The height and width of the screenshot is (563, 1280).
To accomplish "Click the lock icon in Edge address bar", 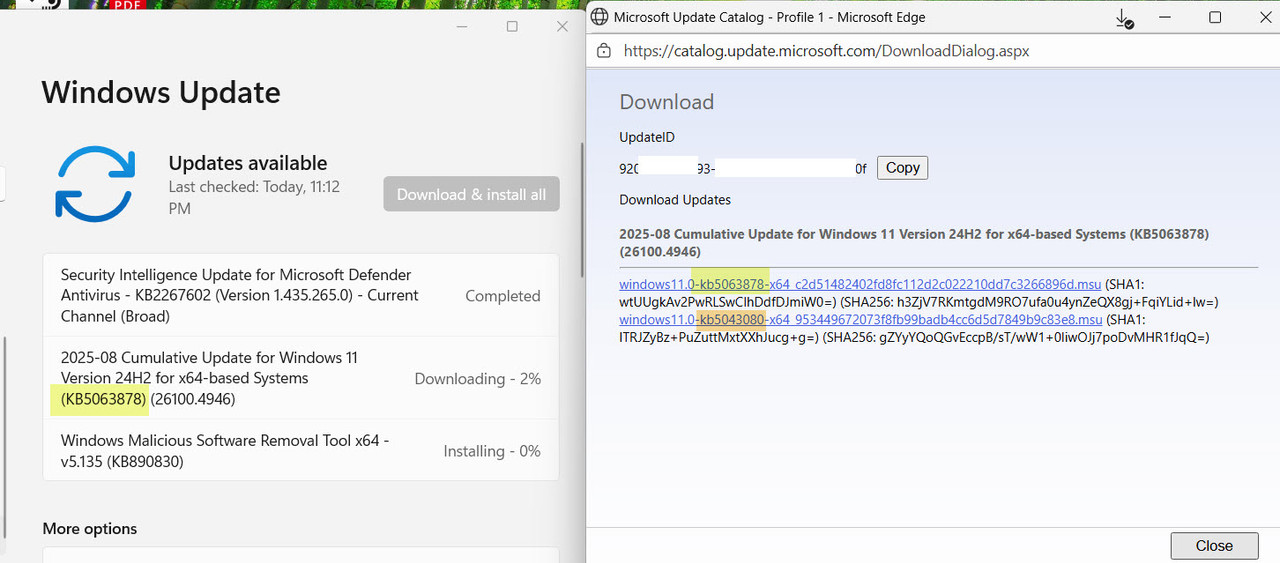I will point(603,50).
